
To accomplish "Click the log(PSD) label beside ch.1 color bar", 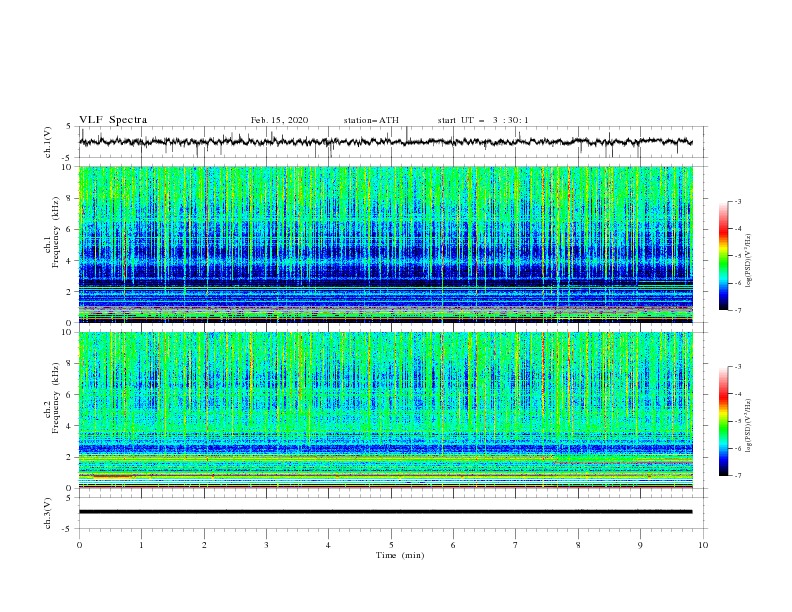I will coord(749,261).
